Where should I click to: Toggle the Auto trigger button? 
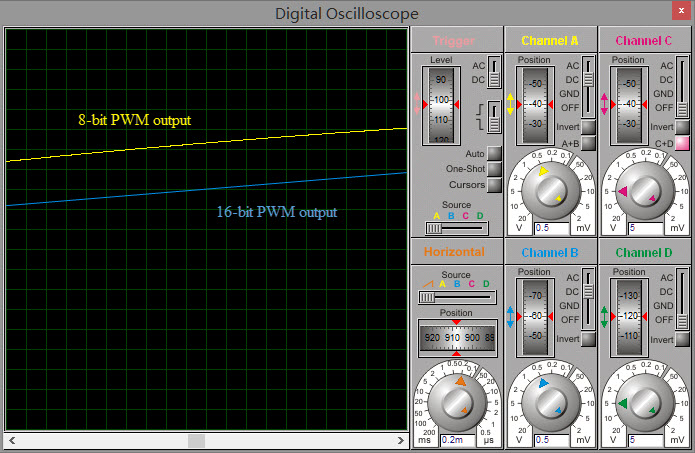point(494,153)
